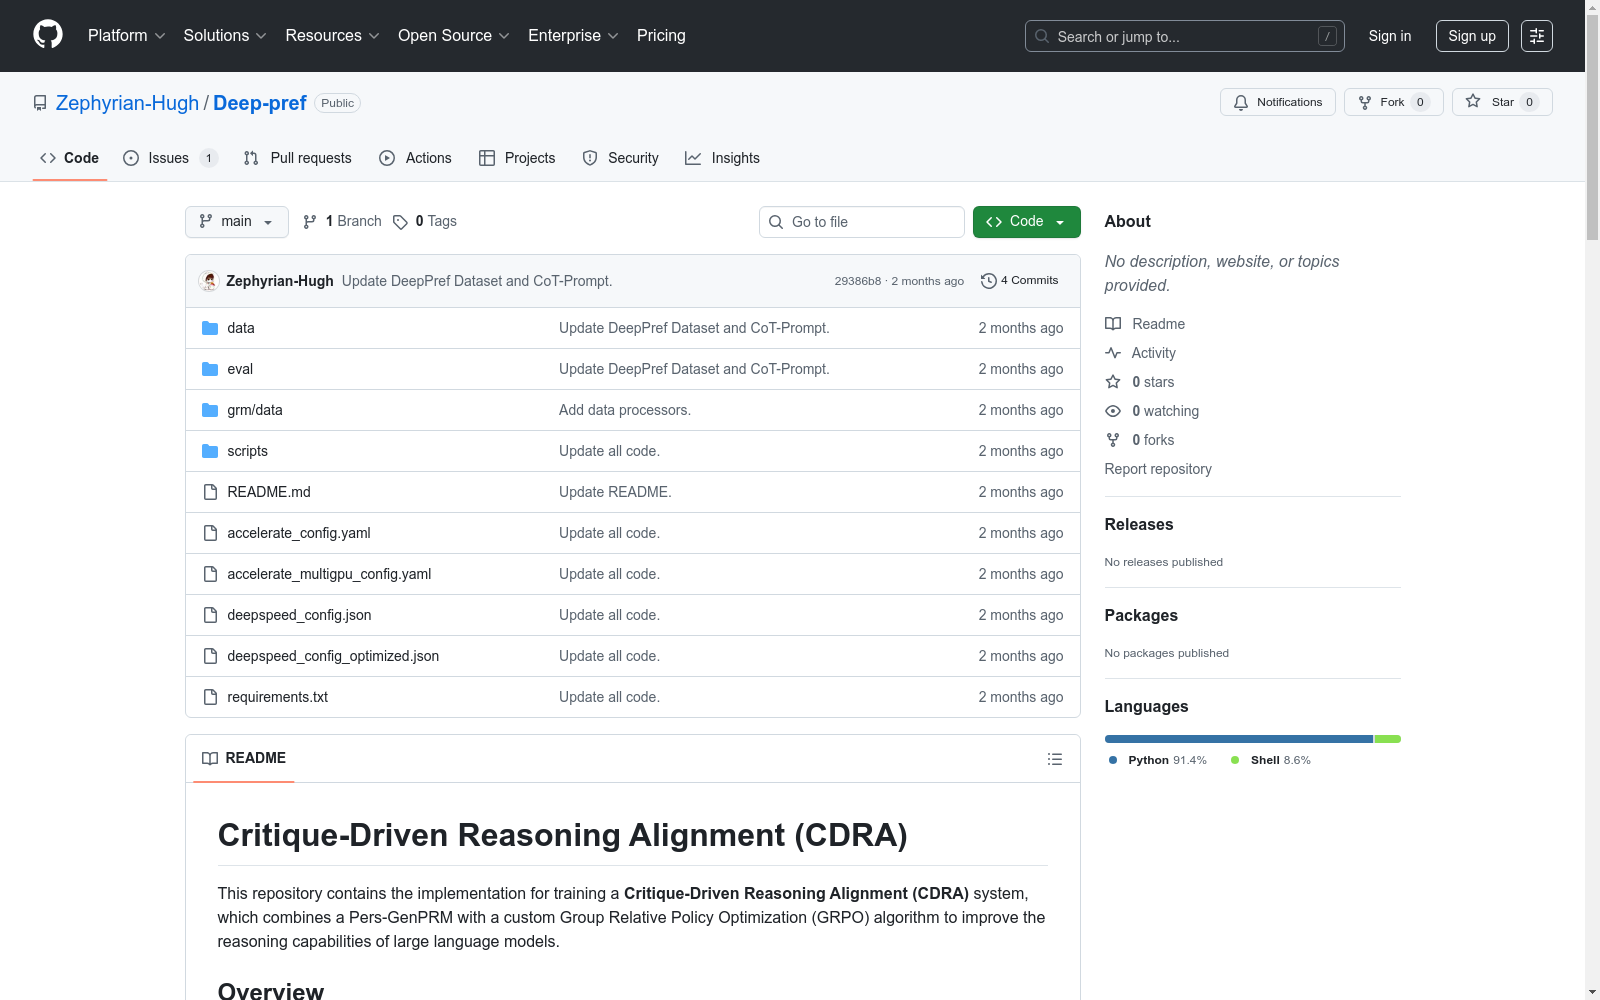
Task: Open the green Code dropdown
Action: [1026, 222]
